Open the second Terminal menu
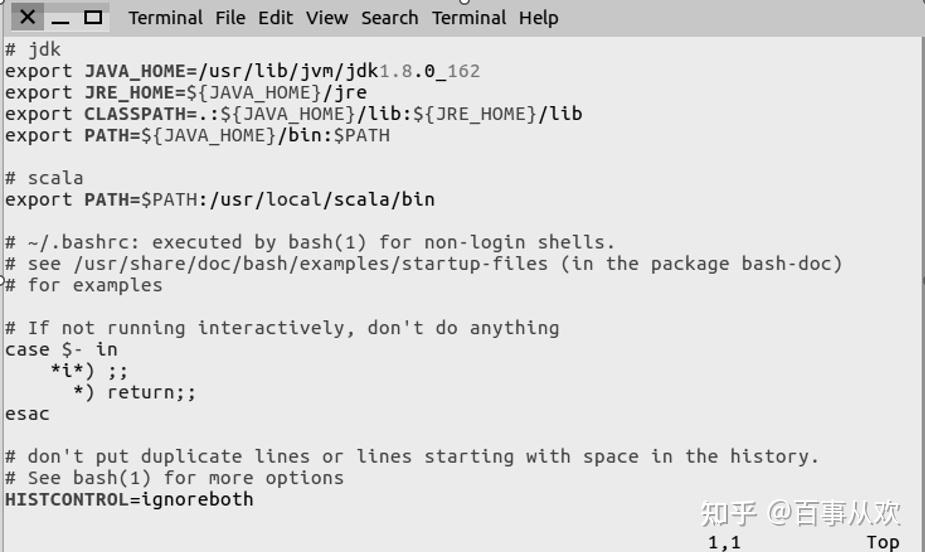Image resolution: width=925 pixels, height=552 pixels. pyautogui.click(x=468, y=18)
